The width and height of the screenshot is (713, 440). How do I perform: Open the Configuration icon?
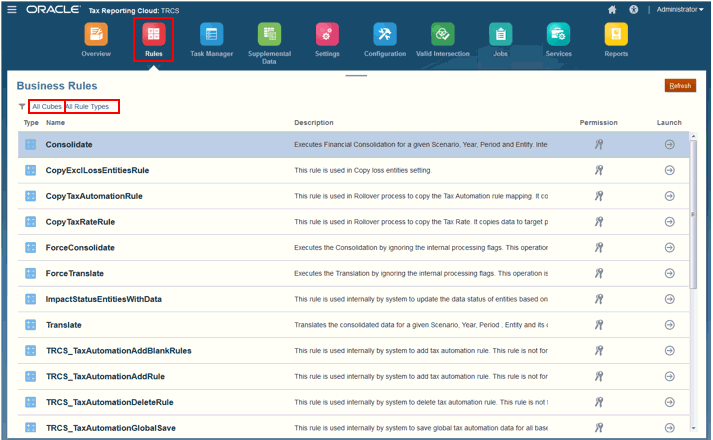pyautogui.click(x=385, y=34)
